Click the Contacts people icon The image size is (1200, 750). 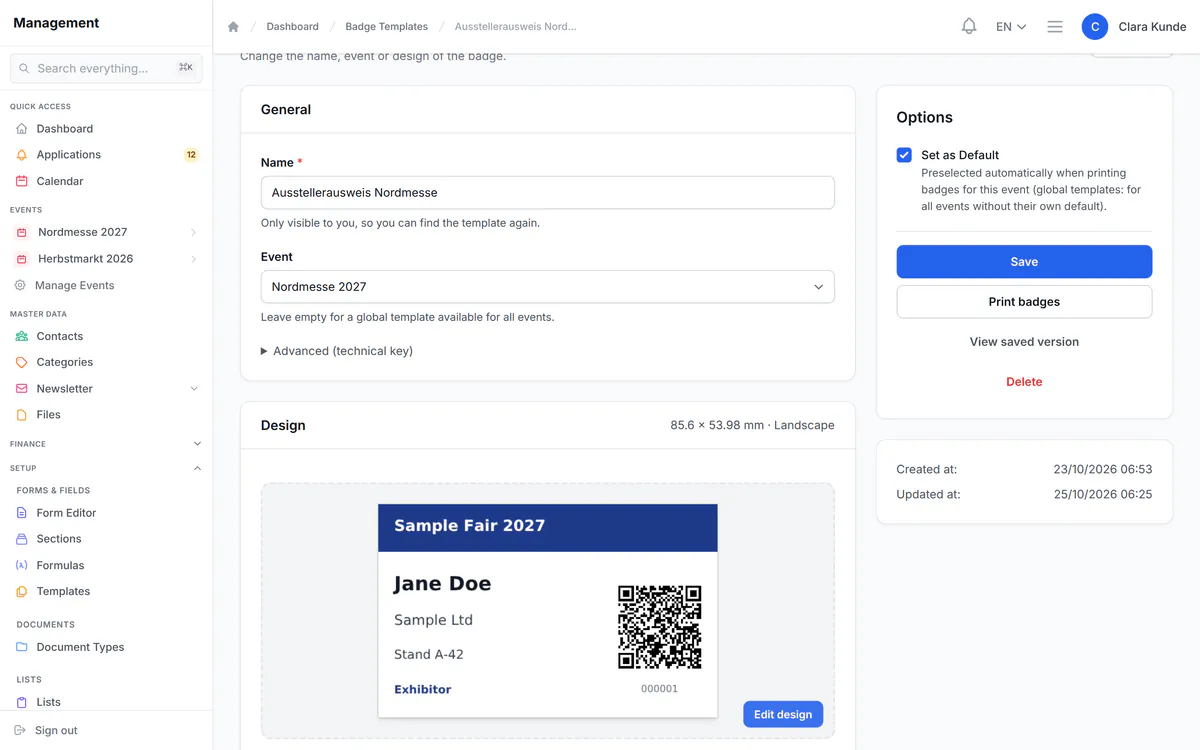point(22,336)
